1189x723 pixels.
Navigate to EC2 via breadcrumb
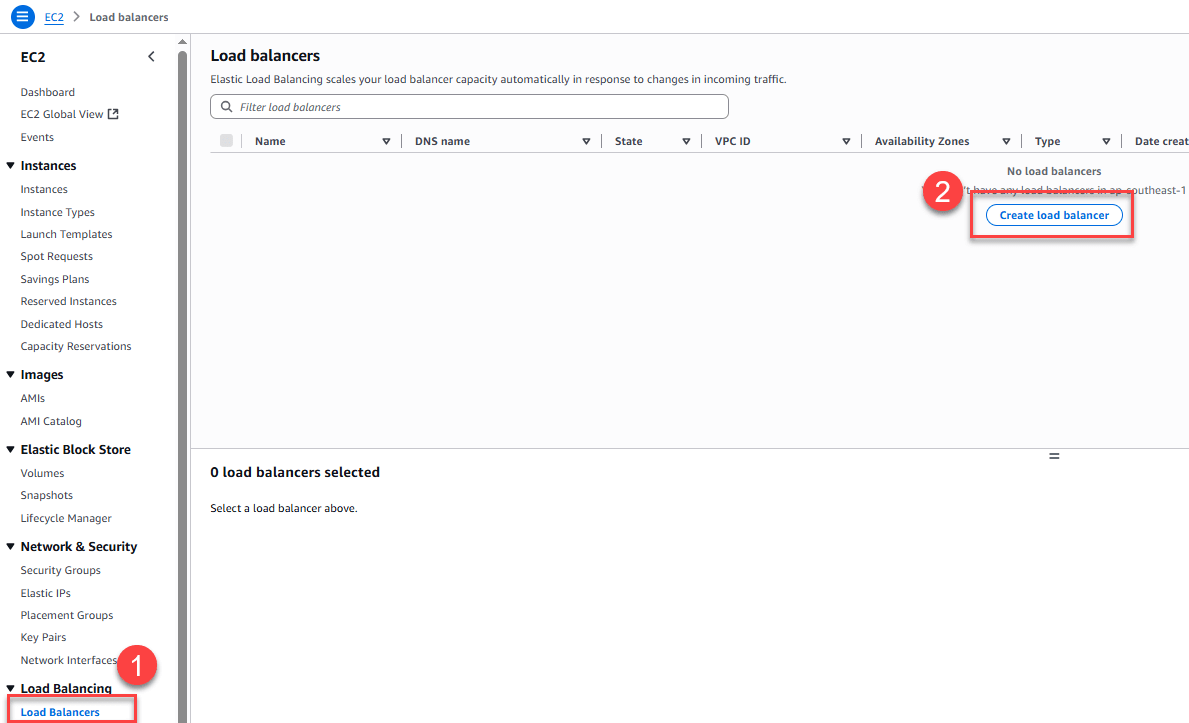point(53,17)
